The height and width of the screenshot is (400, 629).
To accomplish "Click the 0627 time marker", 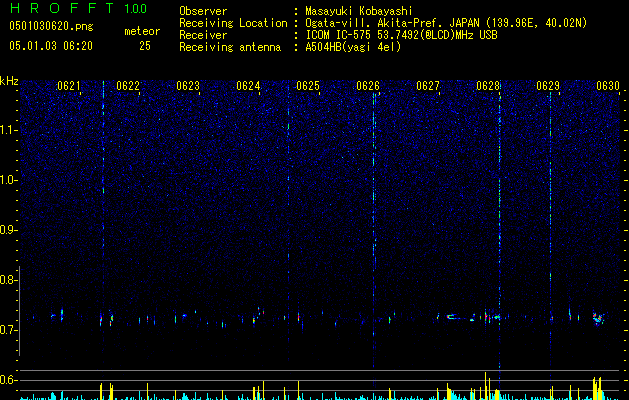I will click(x=428, y=86).
